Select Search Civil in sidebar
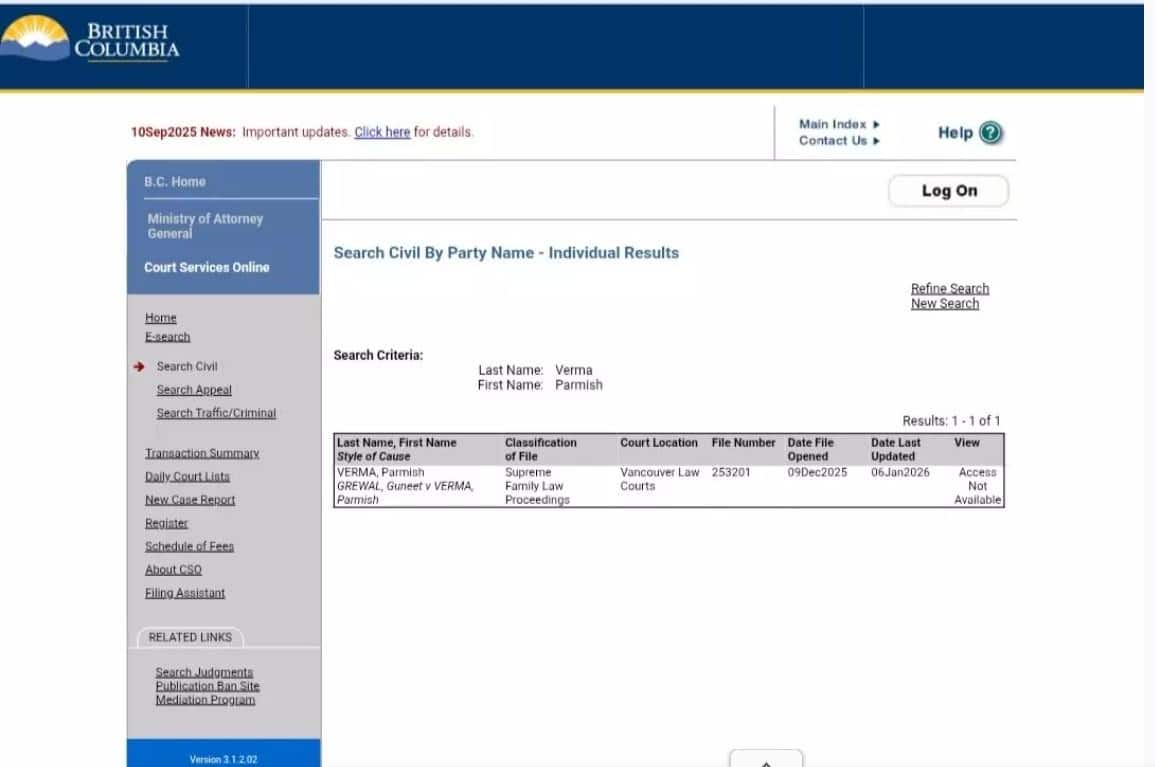 [186, 367]
